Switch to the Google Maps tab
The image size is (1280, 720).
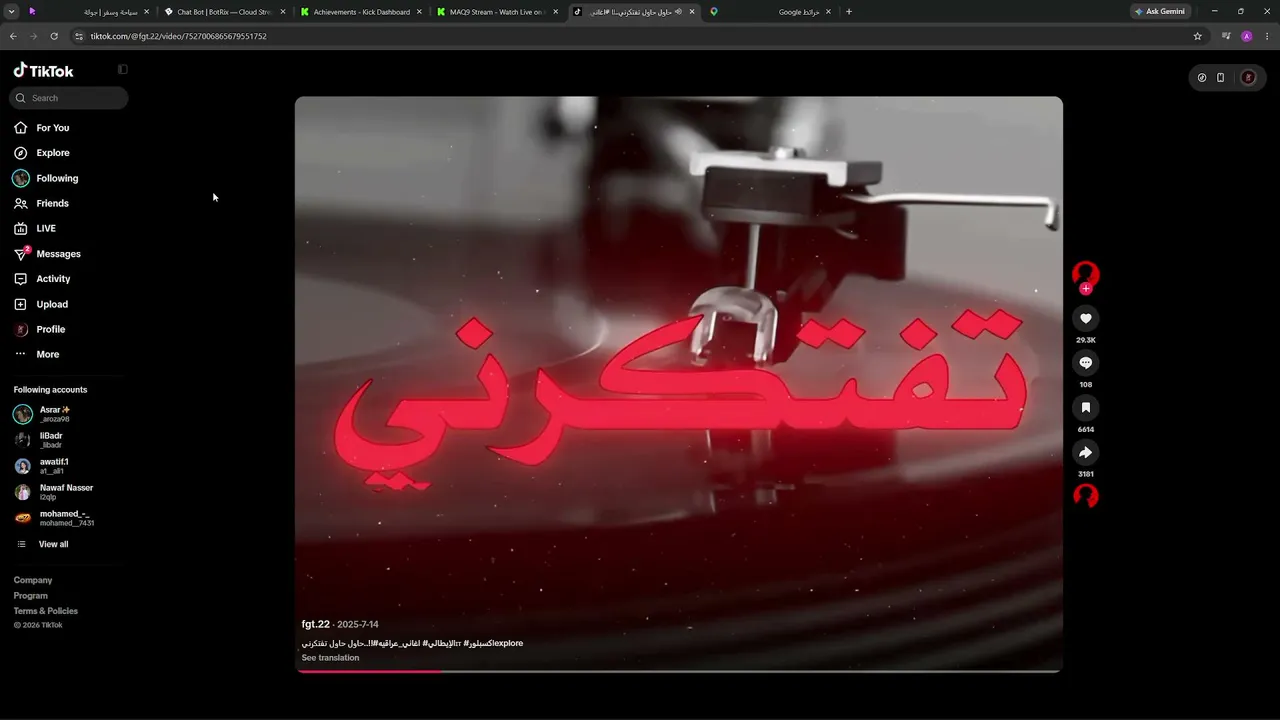pyautogui.click(x=770, y=12)
